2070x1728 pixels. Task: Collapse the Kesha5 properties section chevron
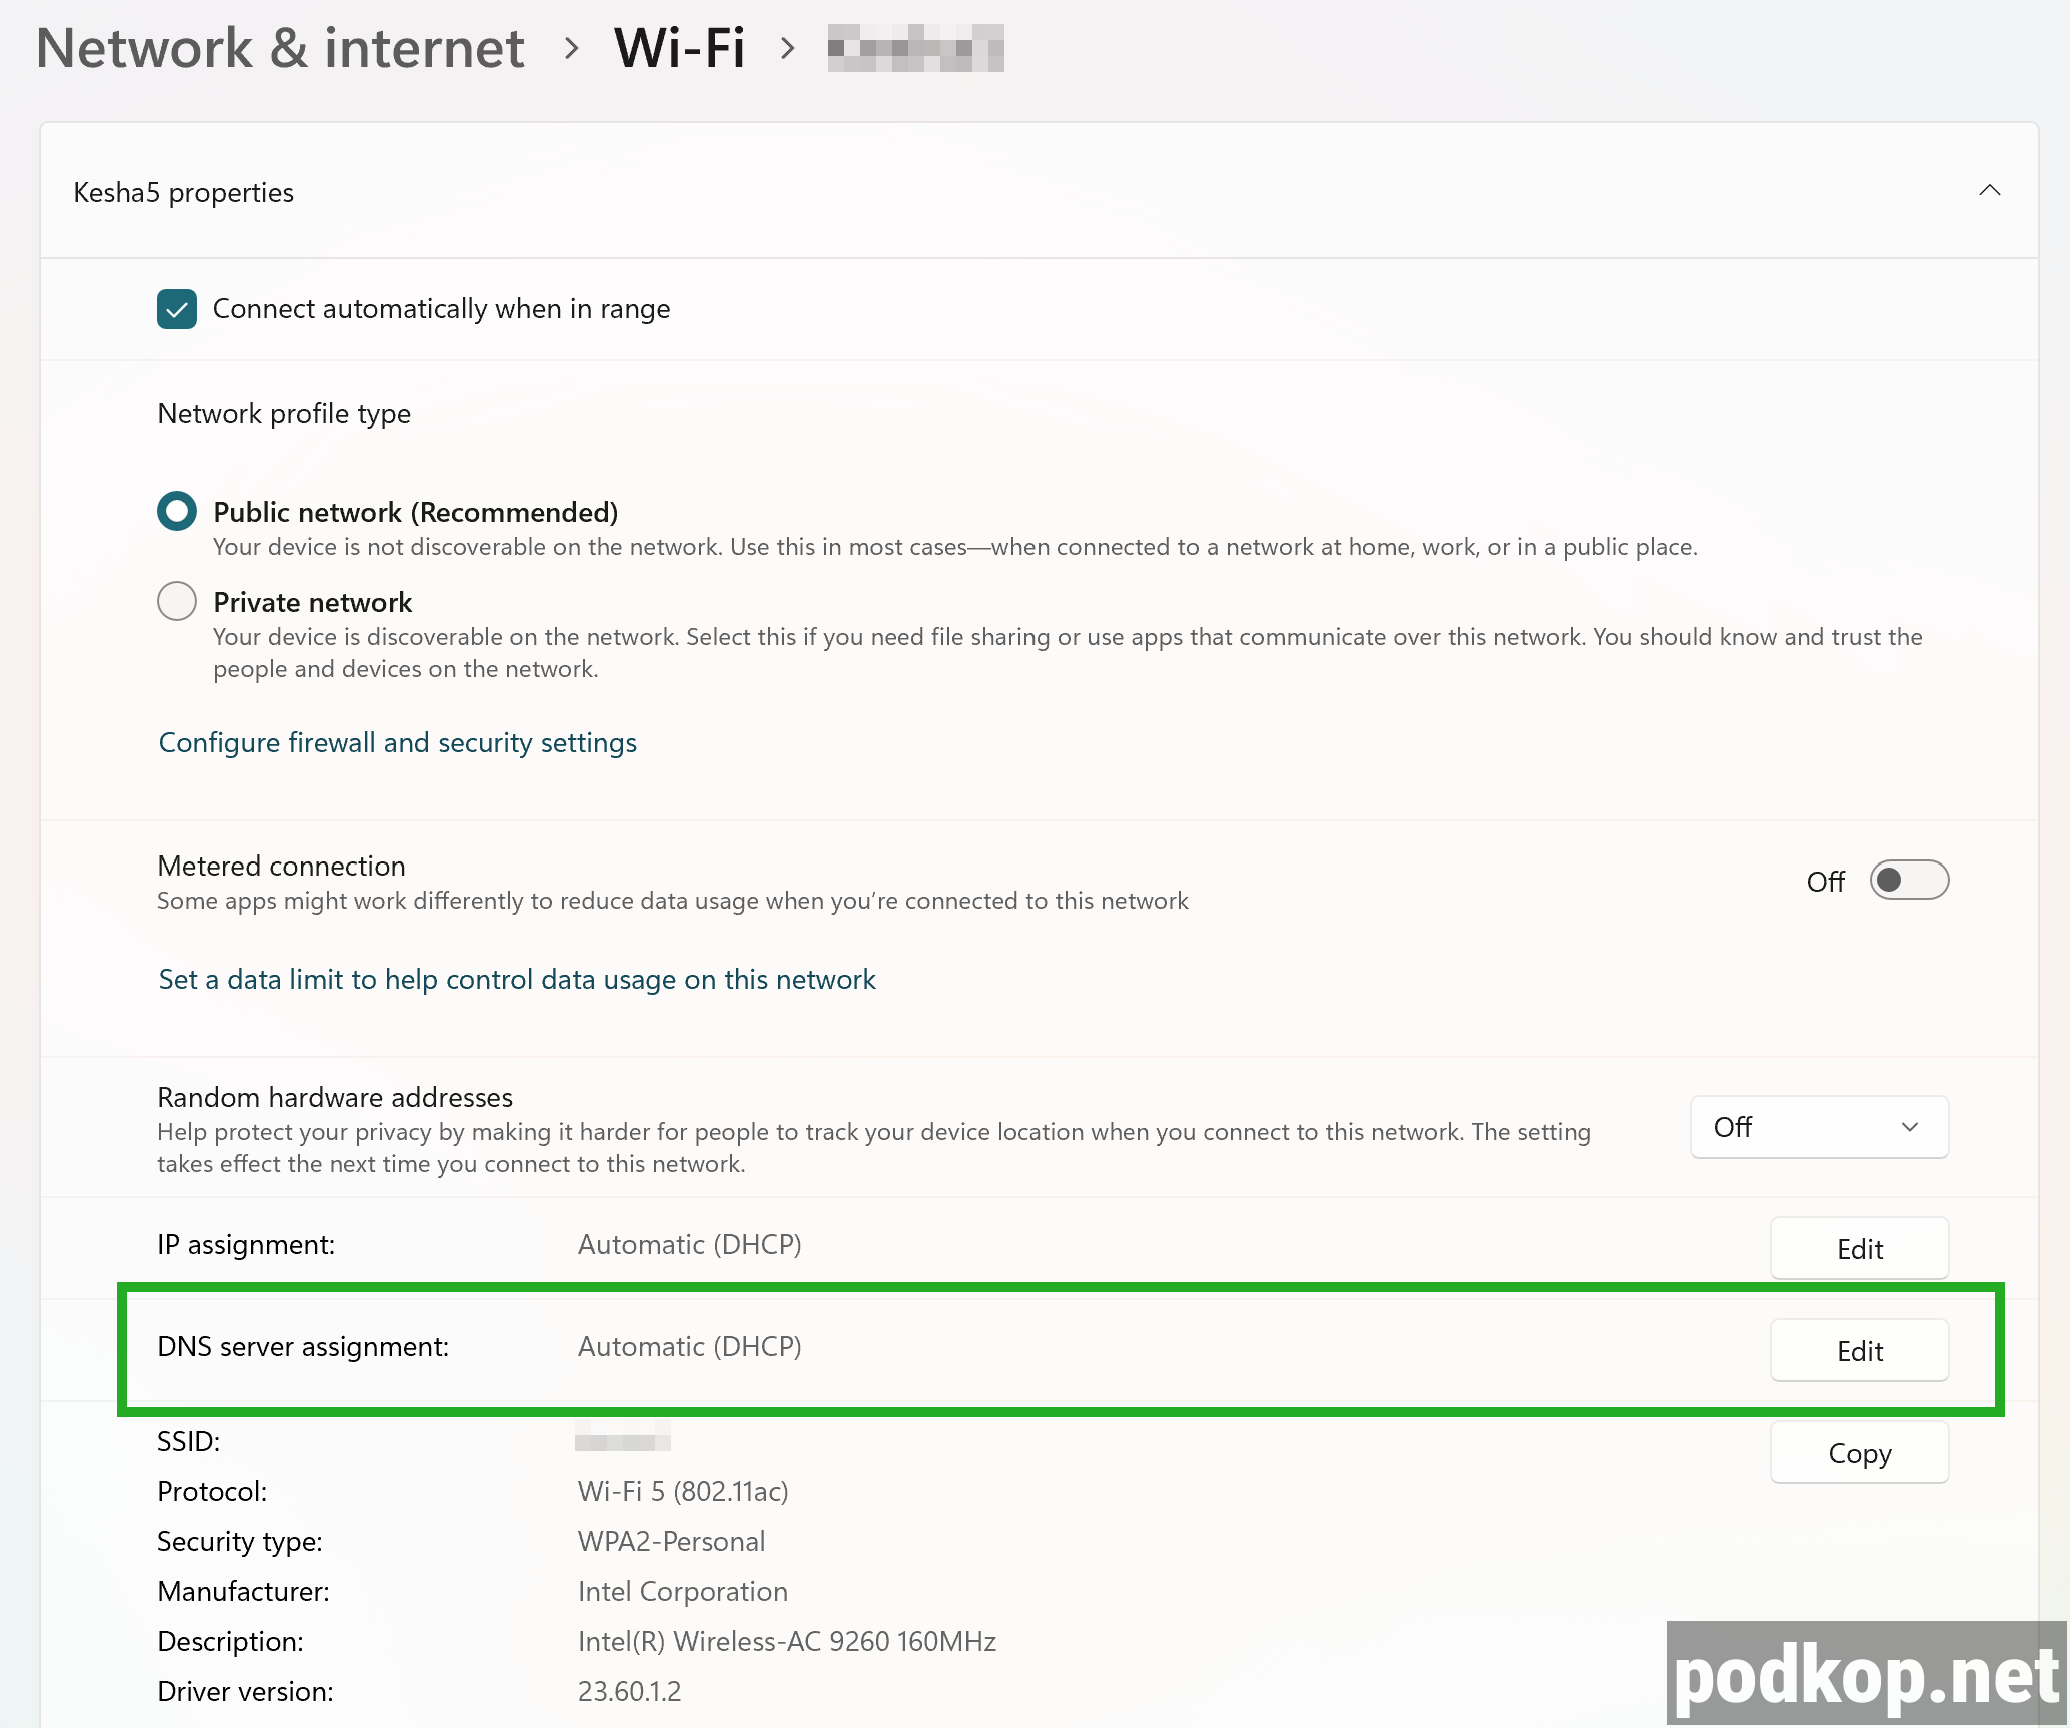click(1989, 191)
